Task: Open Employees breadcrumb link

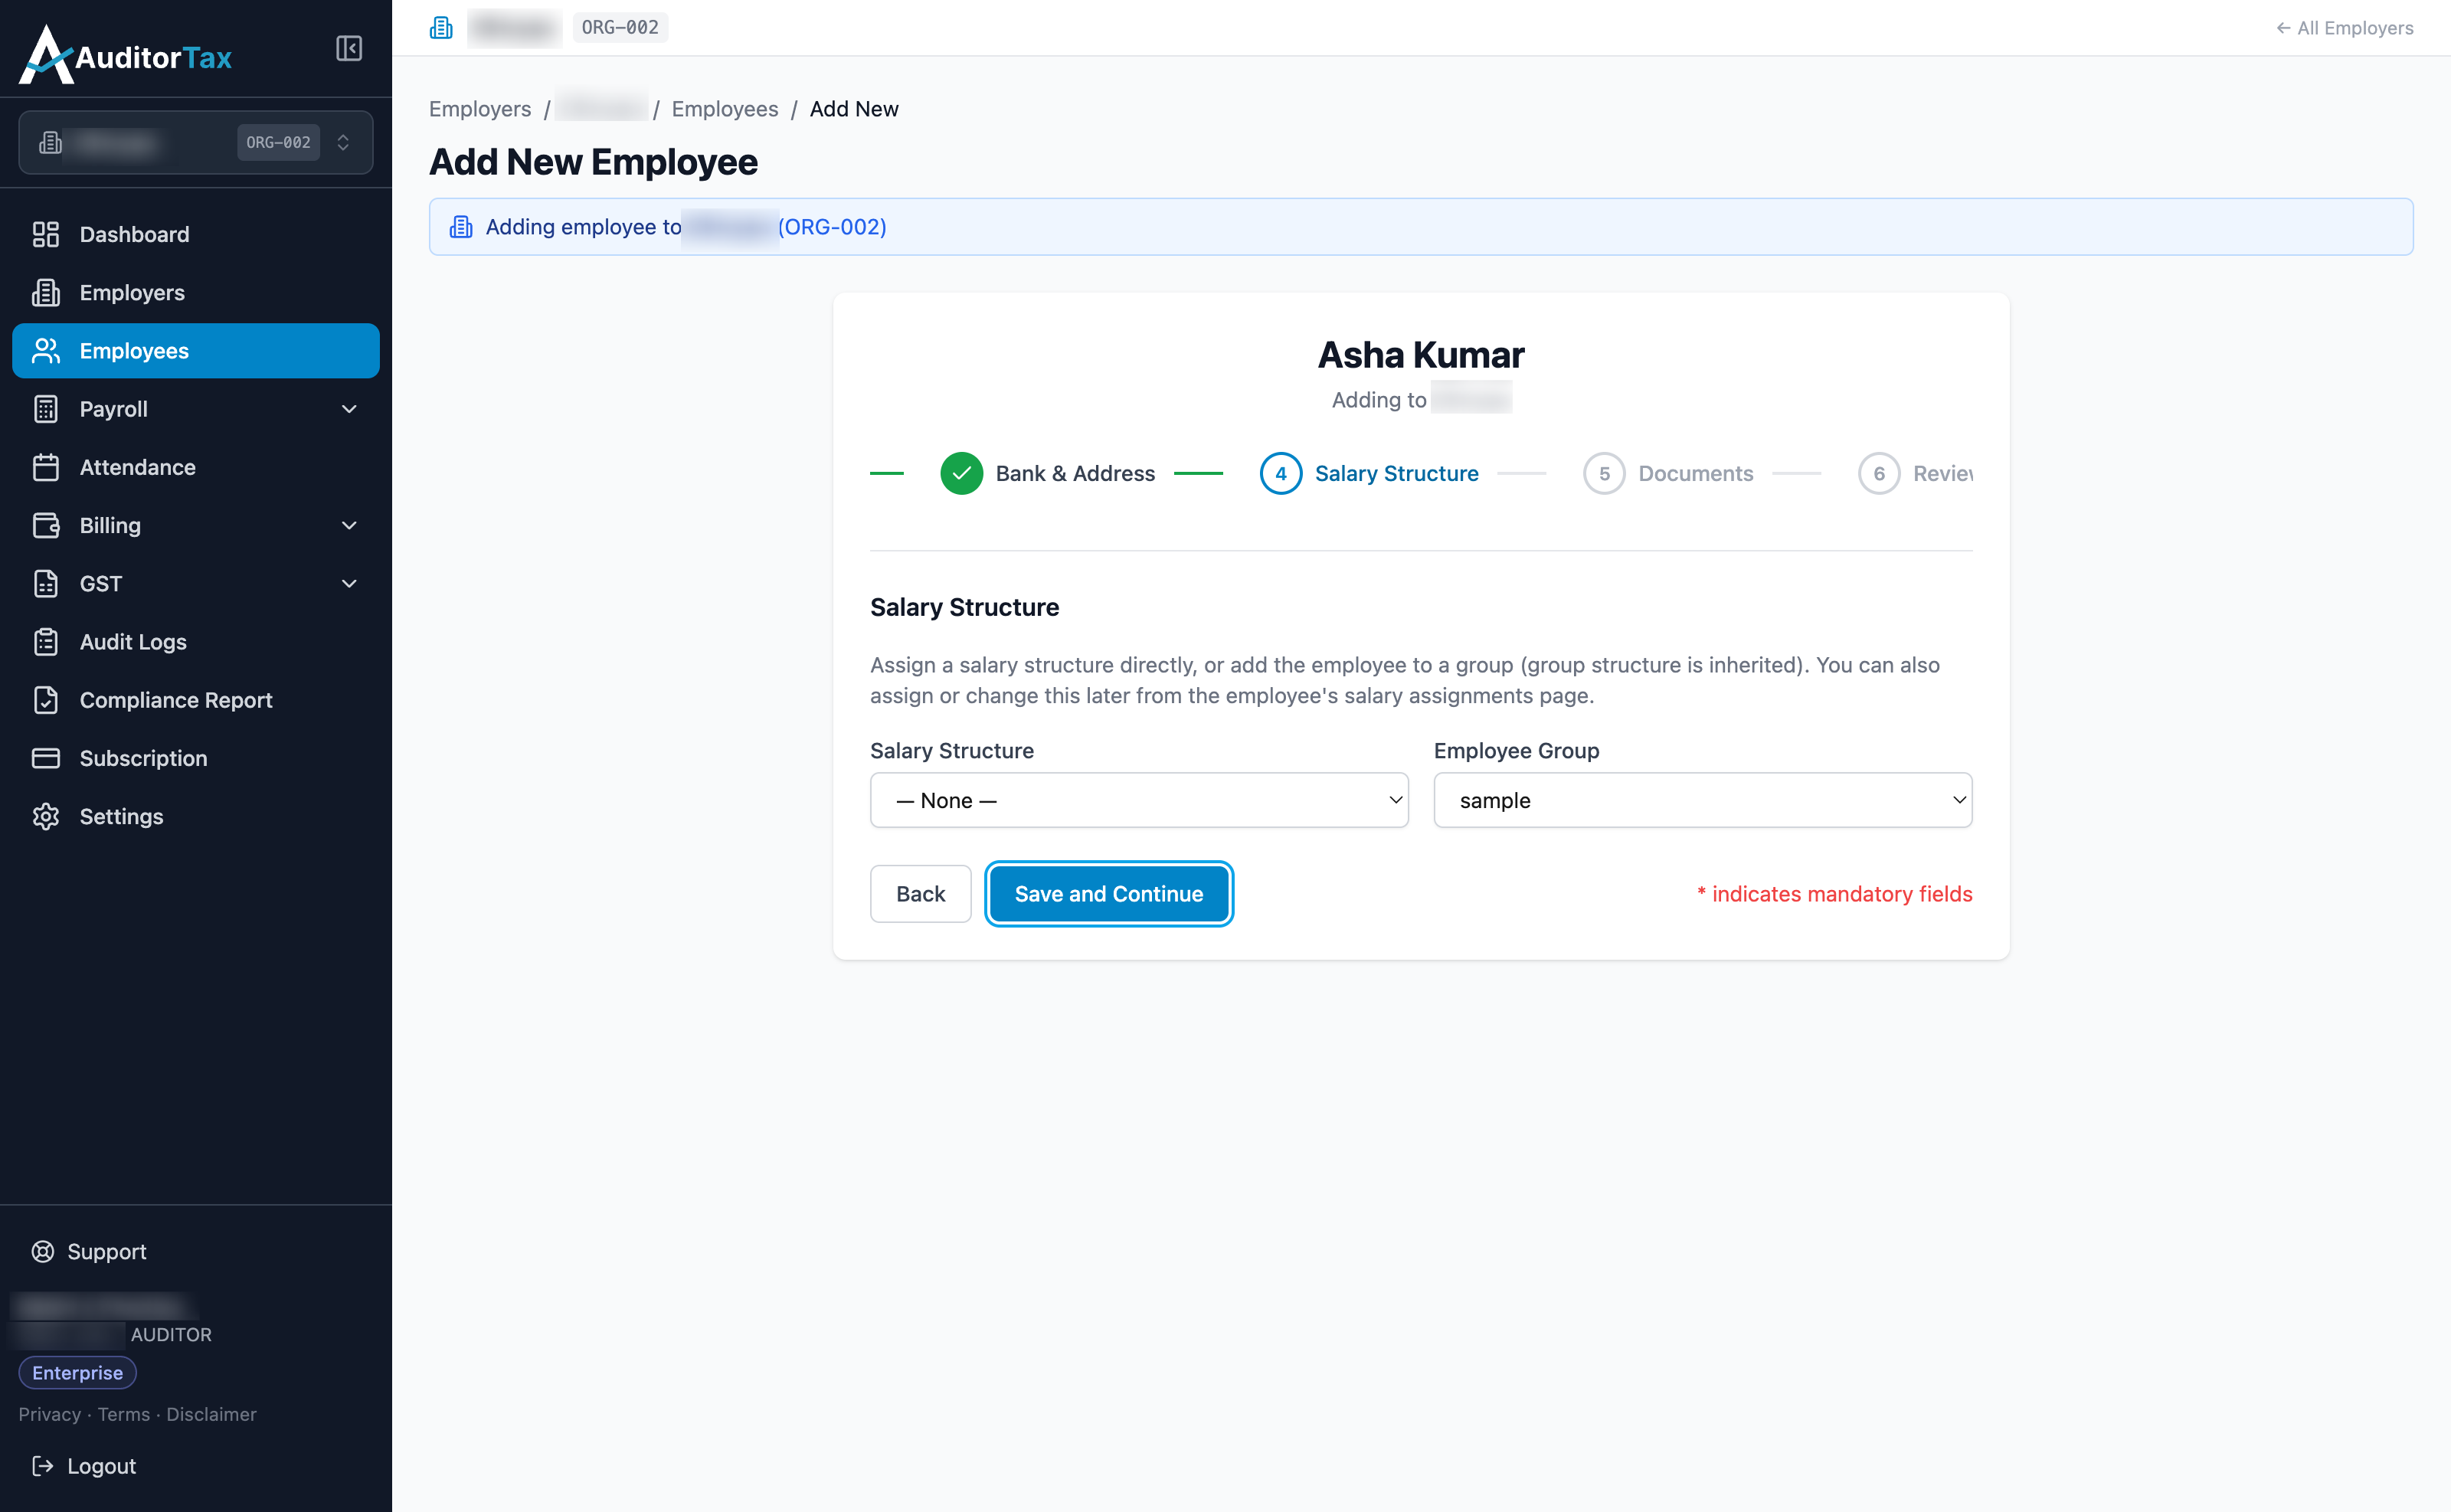Action: (724, 109)
